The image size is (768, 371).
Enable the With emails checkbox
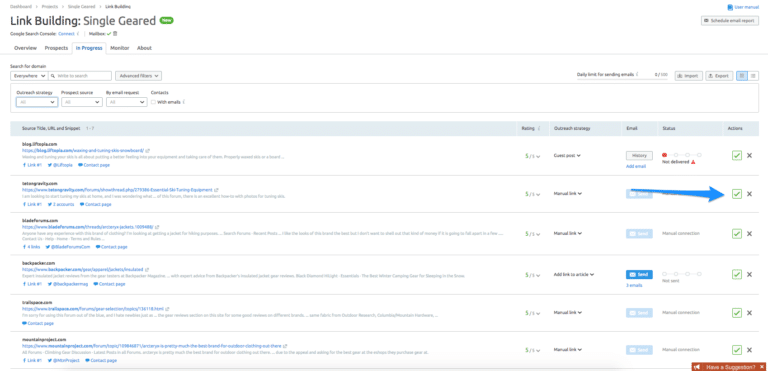click(x=153, y=102)
